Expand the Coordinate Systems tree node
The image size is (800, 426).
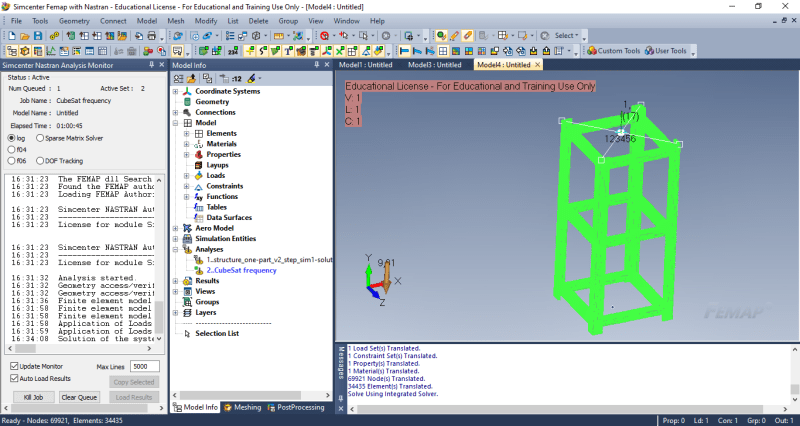tap(176, 91)
